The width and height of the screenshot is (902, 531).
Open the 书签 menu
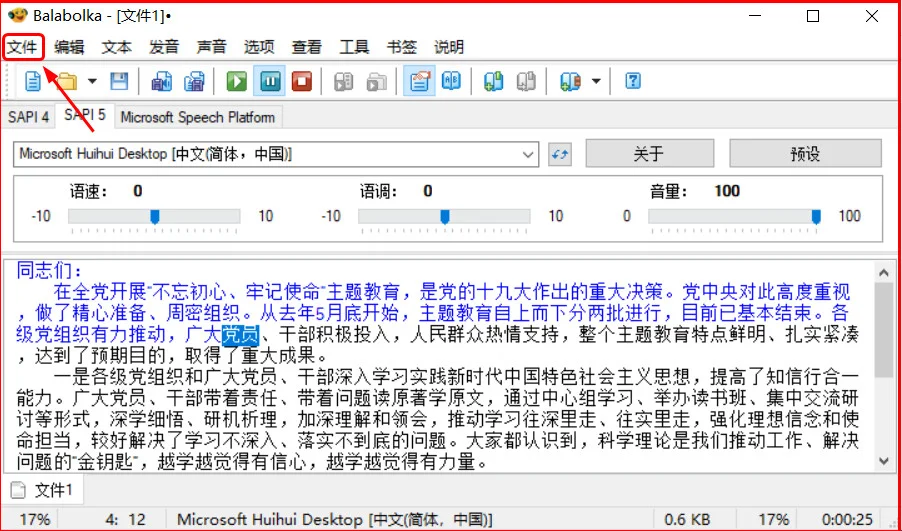click(402, 47)
